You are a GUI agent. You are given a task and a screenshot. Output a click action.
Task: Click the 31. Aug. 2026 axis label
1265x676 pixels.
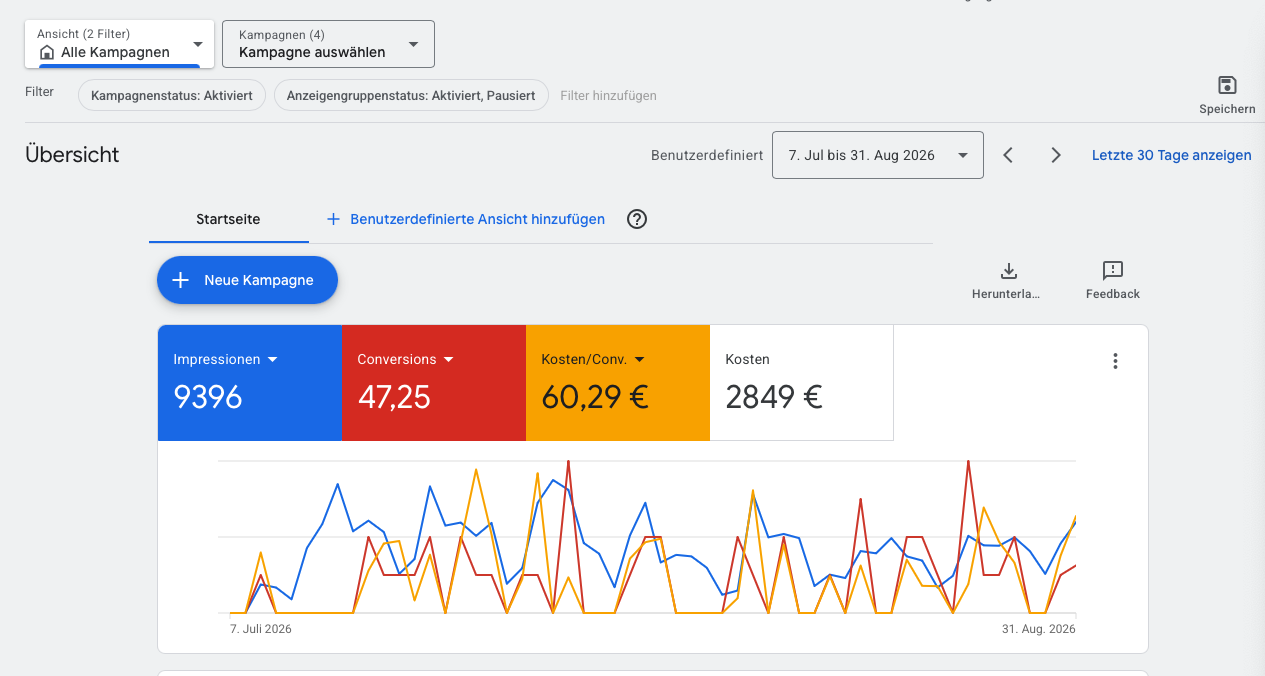point(1038,629)
